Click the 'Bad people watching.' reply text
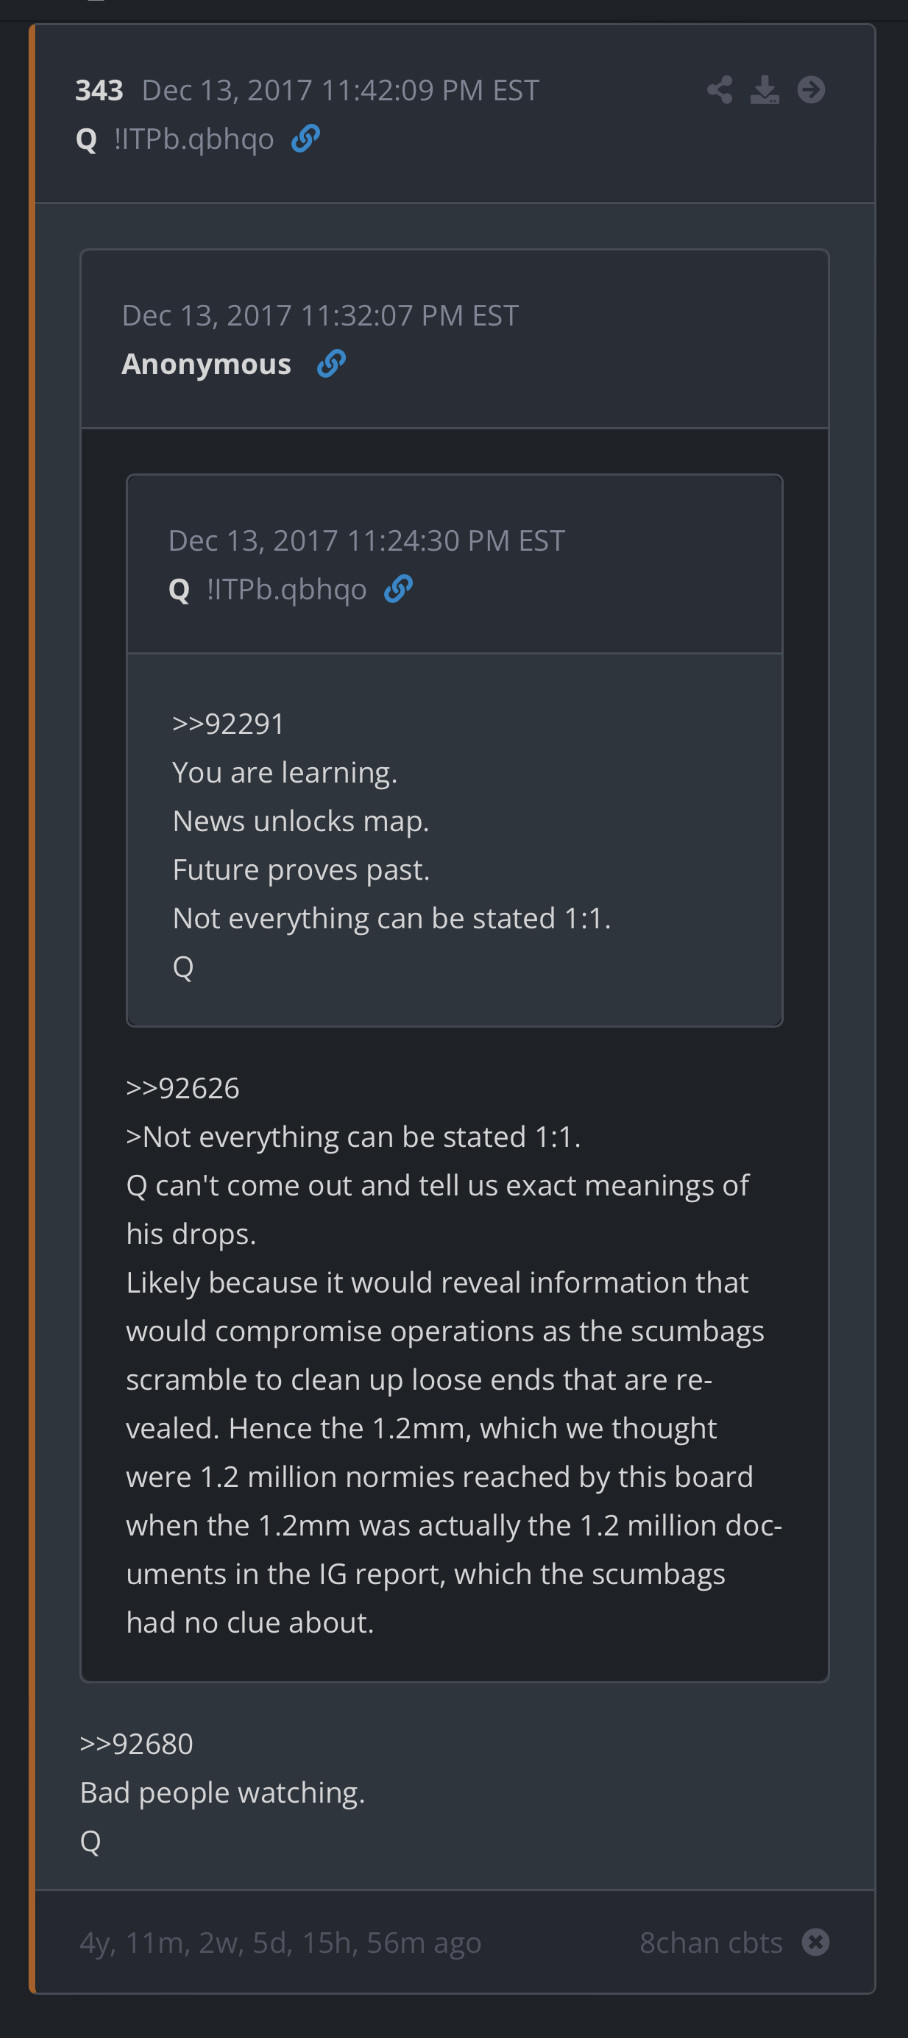 click(222, 1793)
